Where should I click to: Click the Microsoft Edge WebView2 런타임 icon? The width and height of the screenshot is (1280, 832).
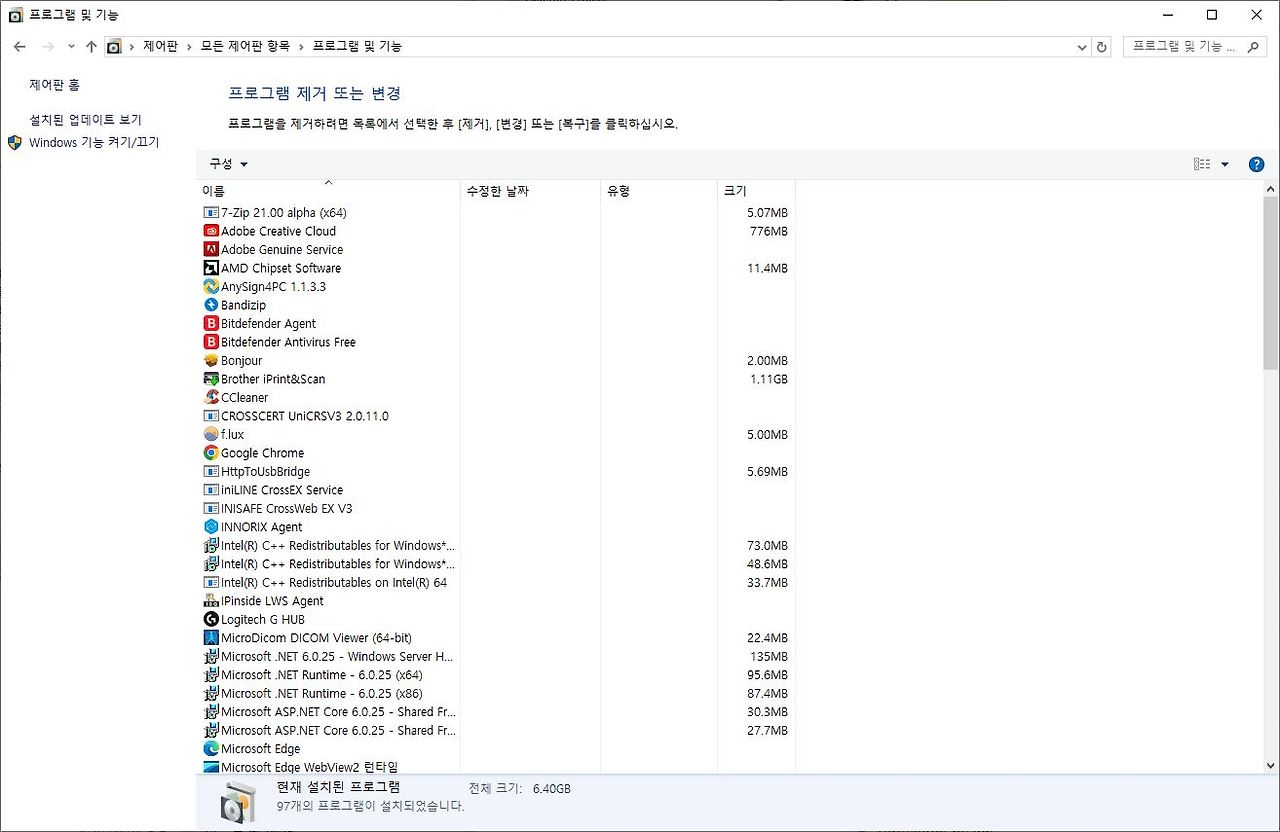coord(211,768)
